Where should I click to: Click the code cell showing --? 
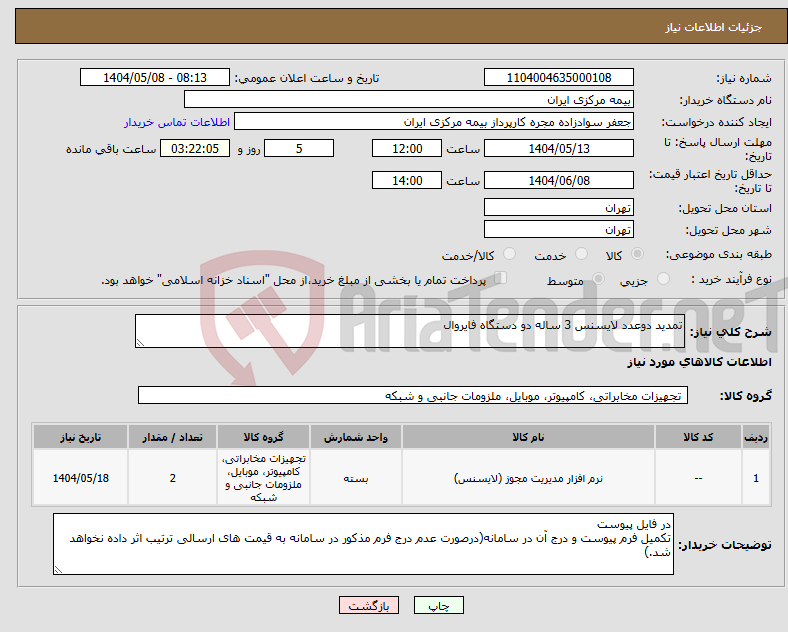(x=698, y=477)
